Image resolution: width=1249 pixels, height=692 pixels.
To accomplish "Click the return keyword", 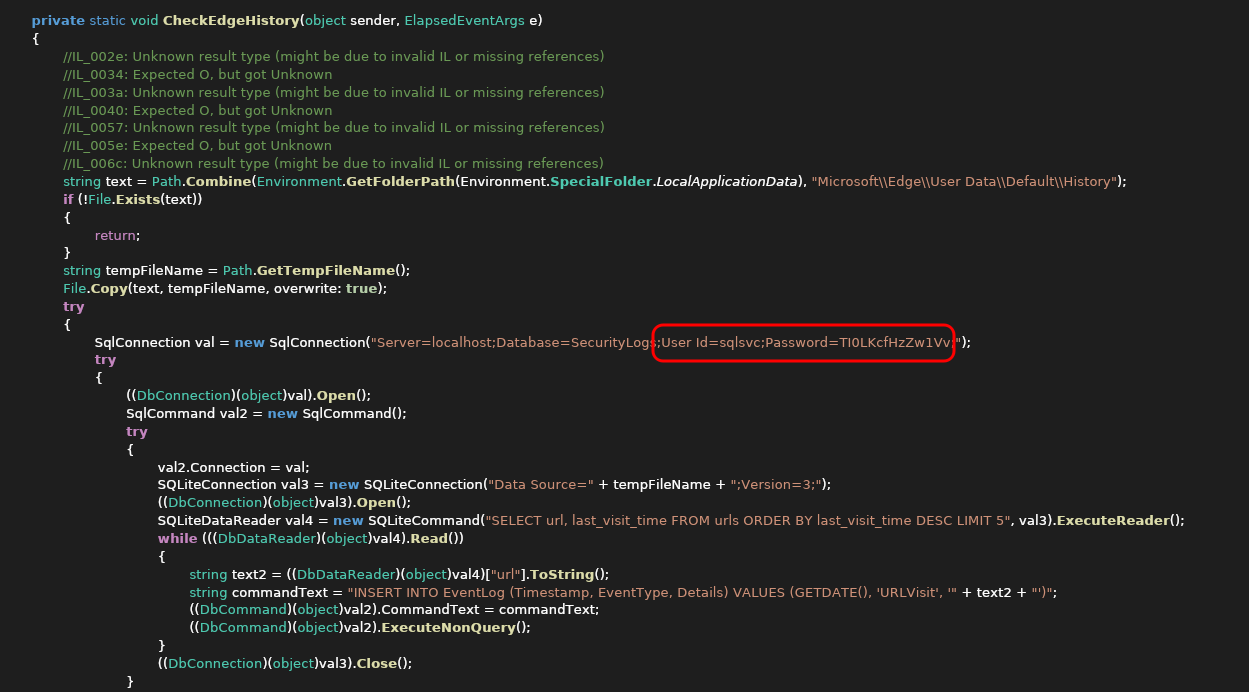I will [115, 235].
